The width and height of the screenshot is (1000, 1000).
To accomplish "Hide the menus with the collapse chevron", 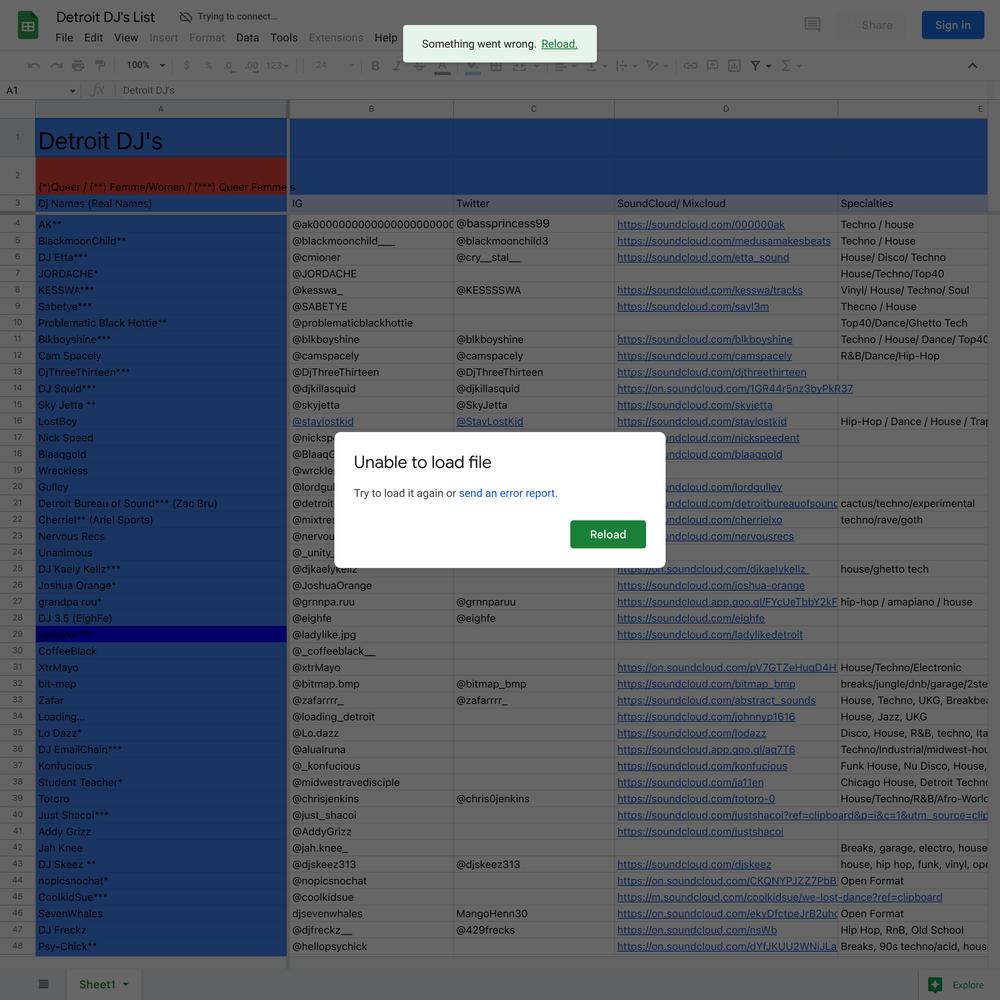I will click(972, 66).
